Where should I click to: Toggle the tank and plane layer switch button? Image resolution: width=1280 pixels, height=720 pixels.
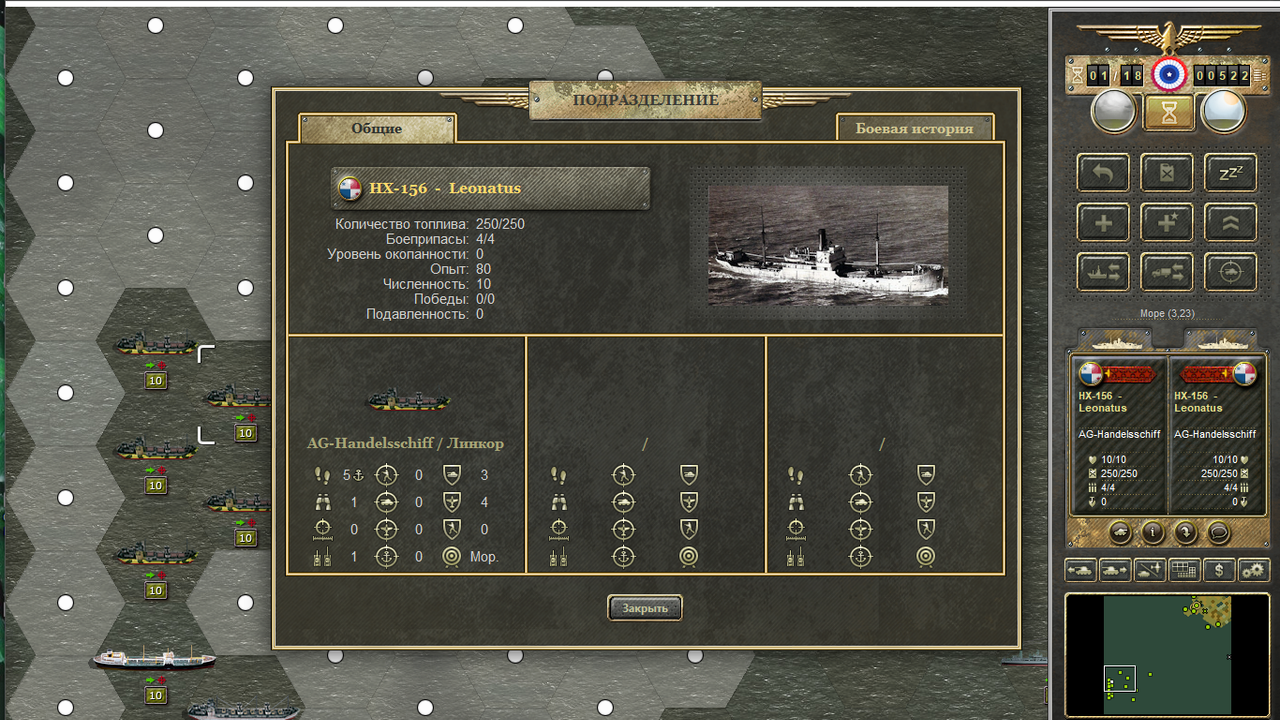tap(1149, 570)
